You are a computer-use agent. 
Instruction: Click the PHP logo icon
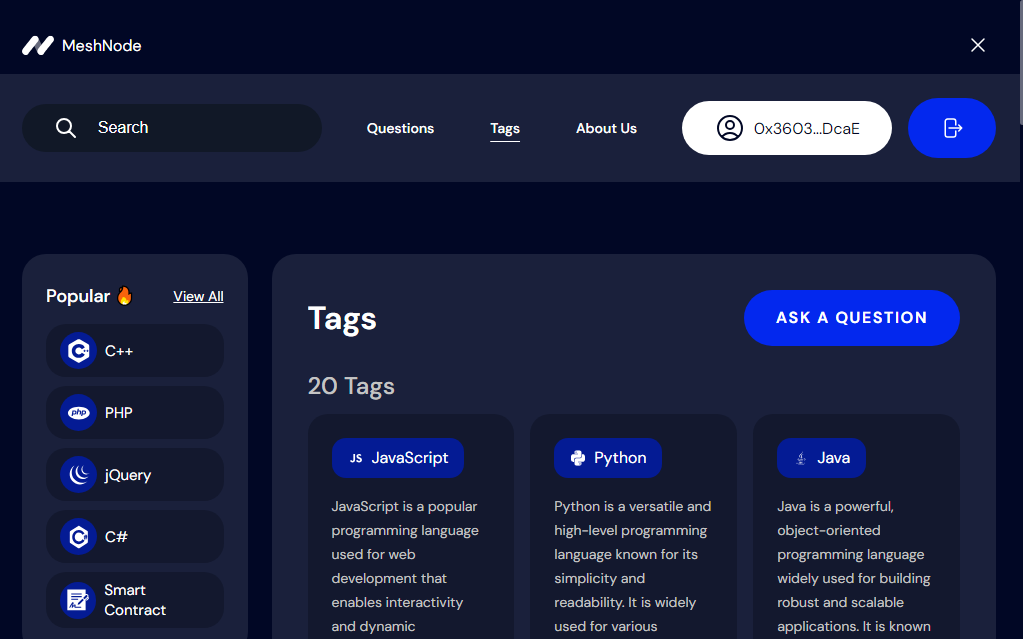point(78,413)
